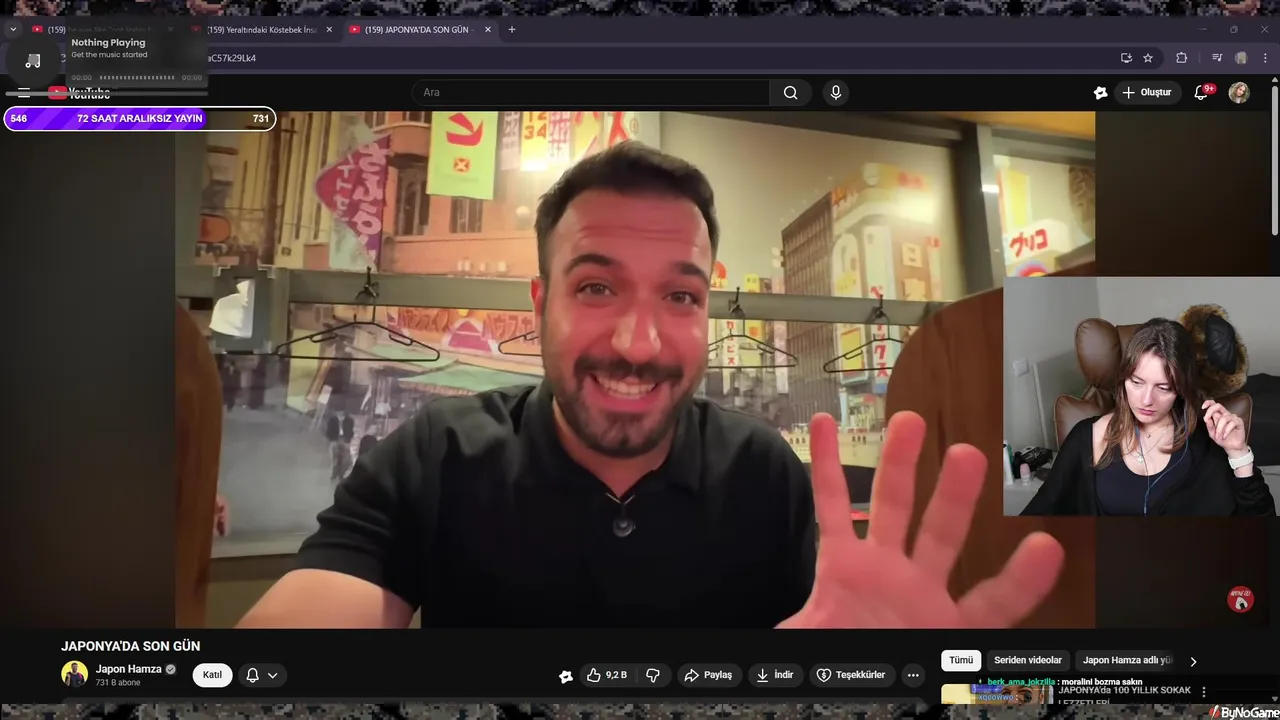Select the Japon Hamza adlı chip

(x=1127, y=660)
